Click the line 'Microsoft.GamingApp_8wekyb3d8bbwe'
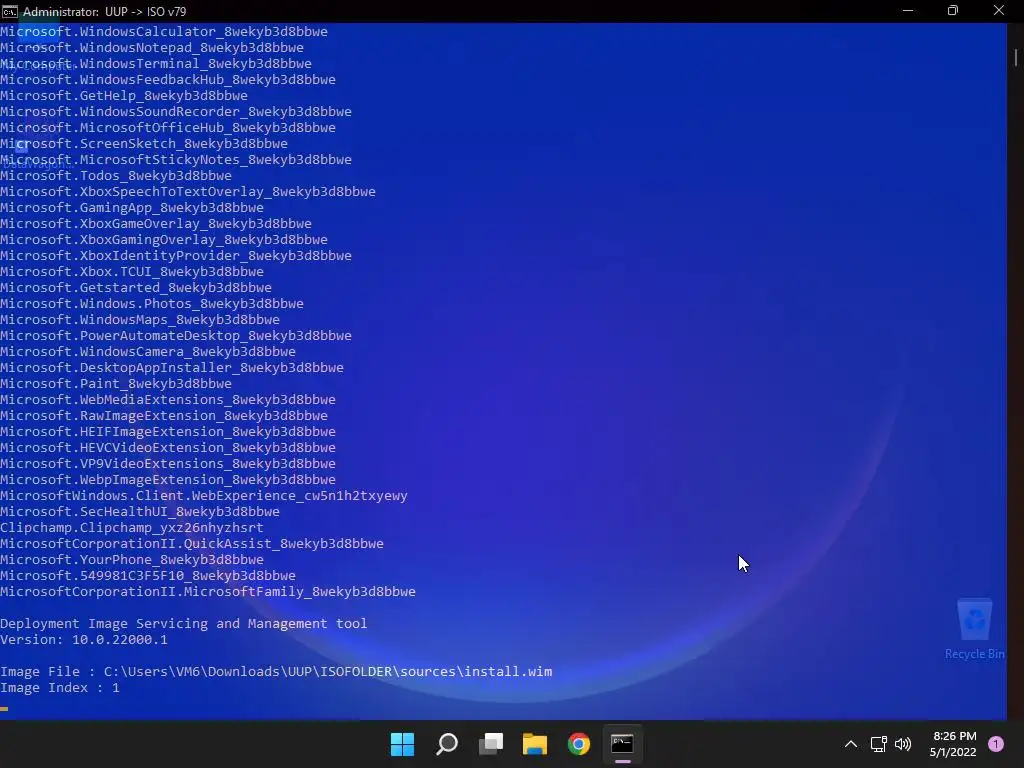The image size is (1024, 768). [x=132, y=208]
